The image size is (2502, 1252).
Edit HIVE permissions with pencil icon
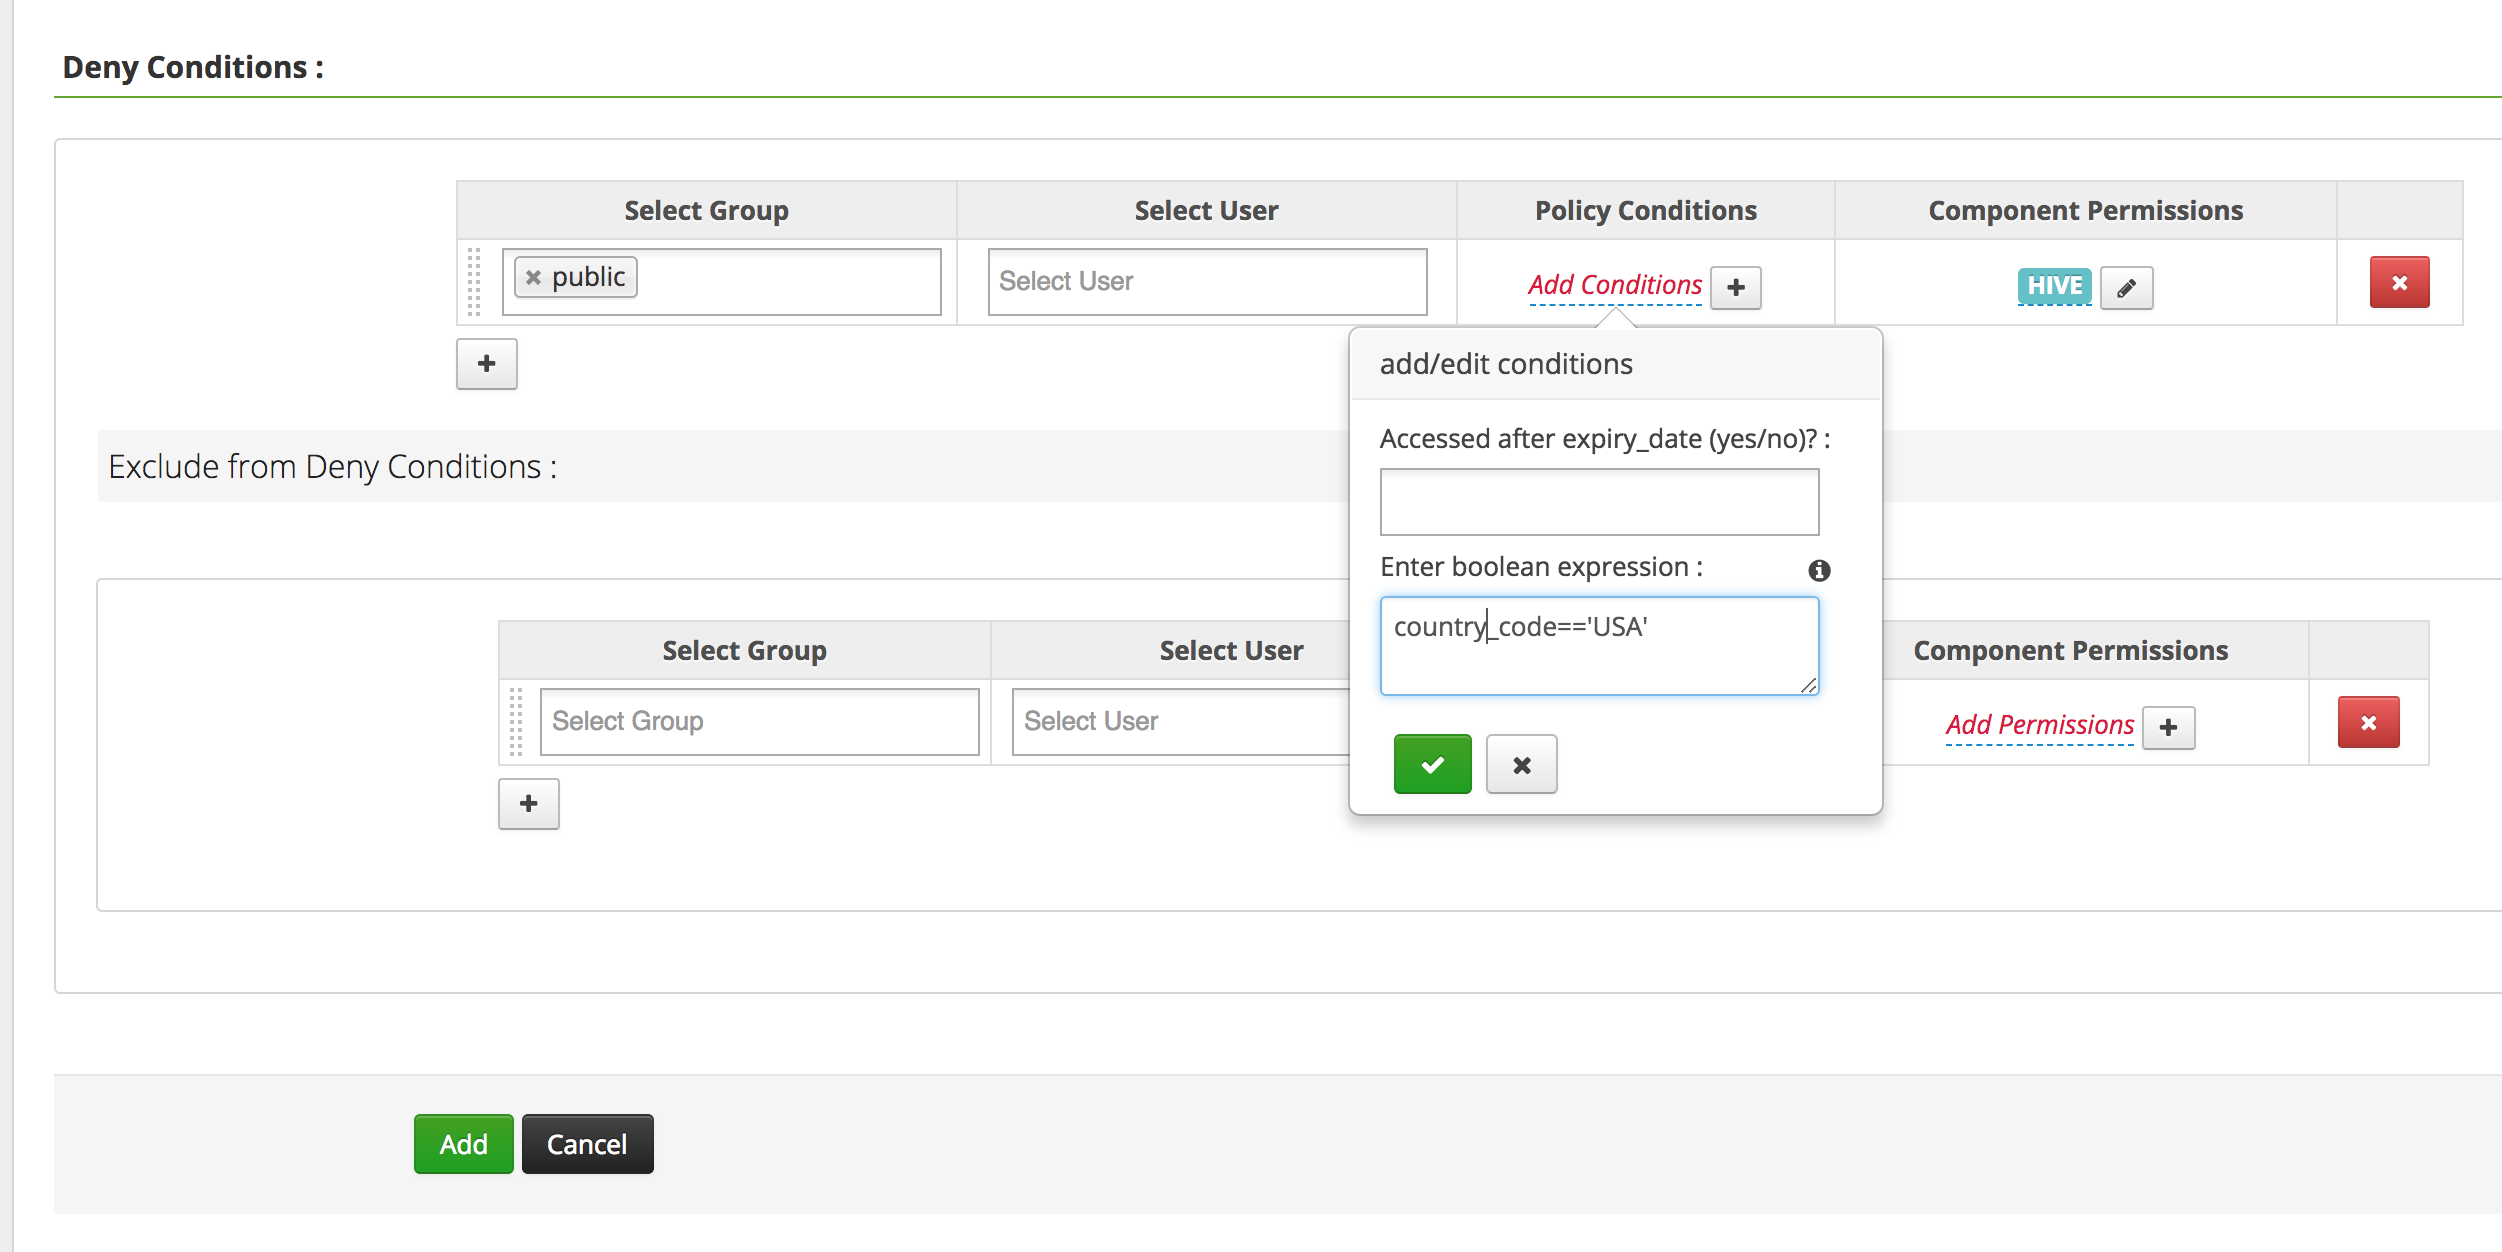click(2125, 288)
